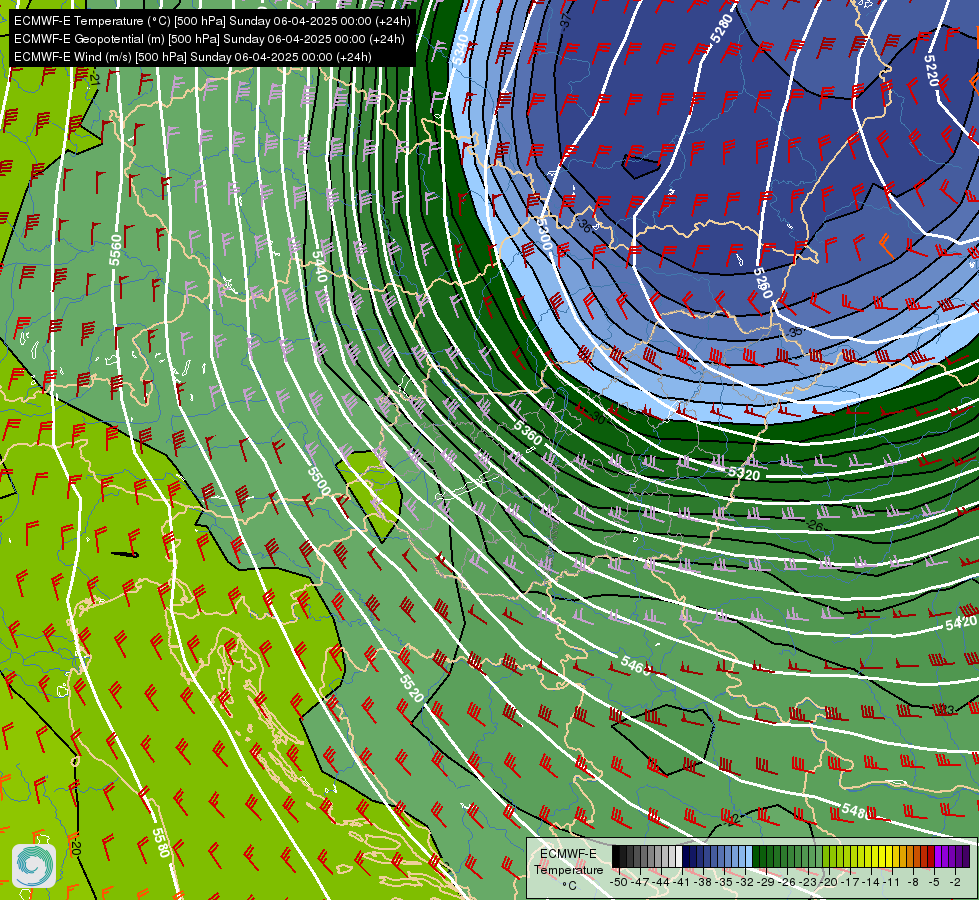Viewport: 979px width, 900px height.
Task: Click the -17 legend label
Action: [x=850, y=882]
